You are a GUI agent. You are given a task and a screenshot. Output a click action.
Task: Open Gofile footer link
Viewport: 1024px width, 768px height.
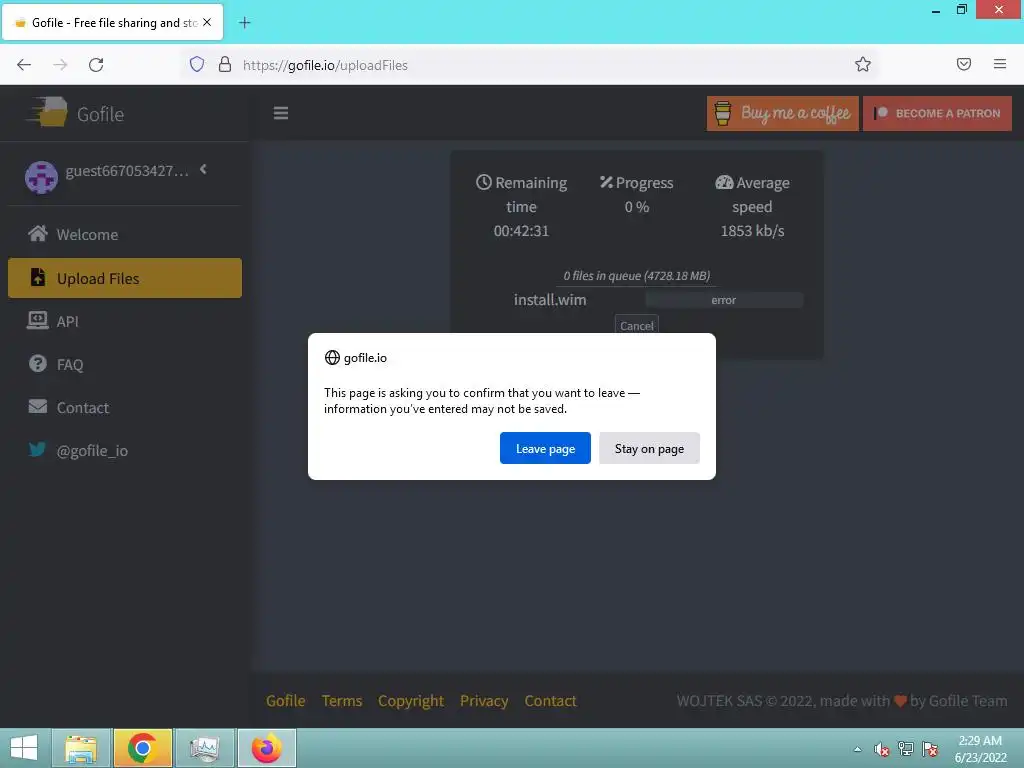click(x=285, y=700)
